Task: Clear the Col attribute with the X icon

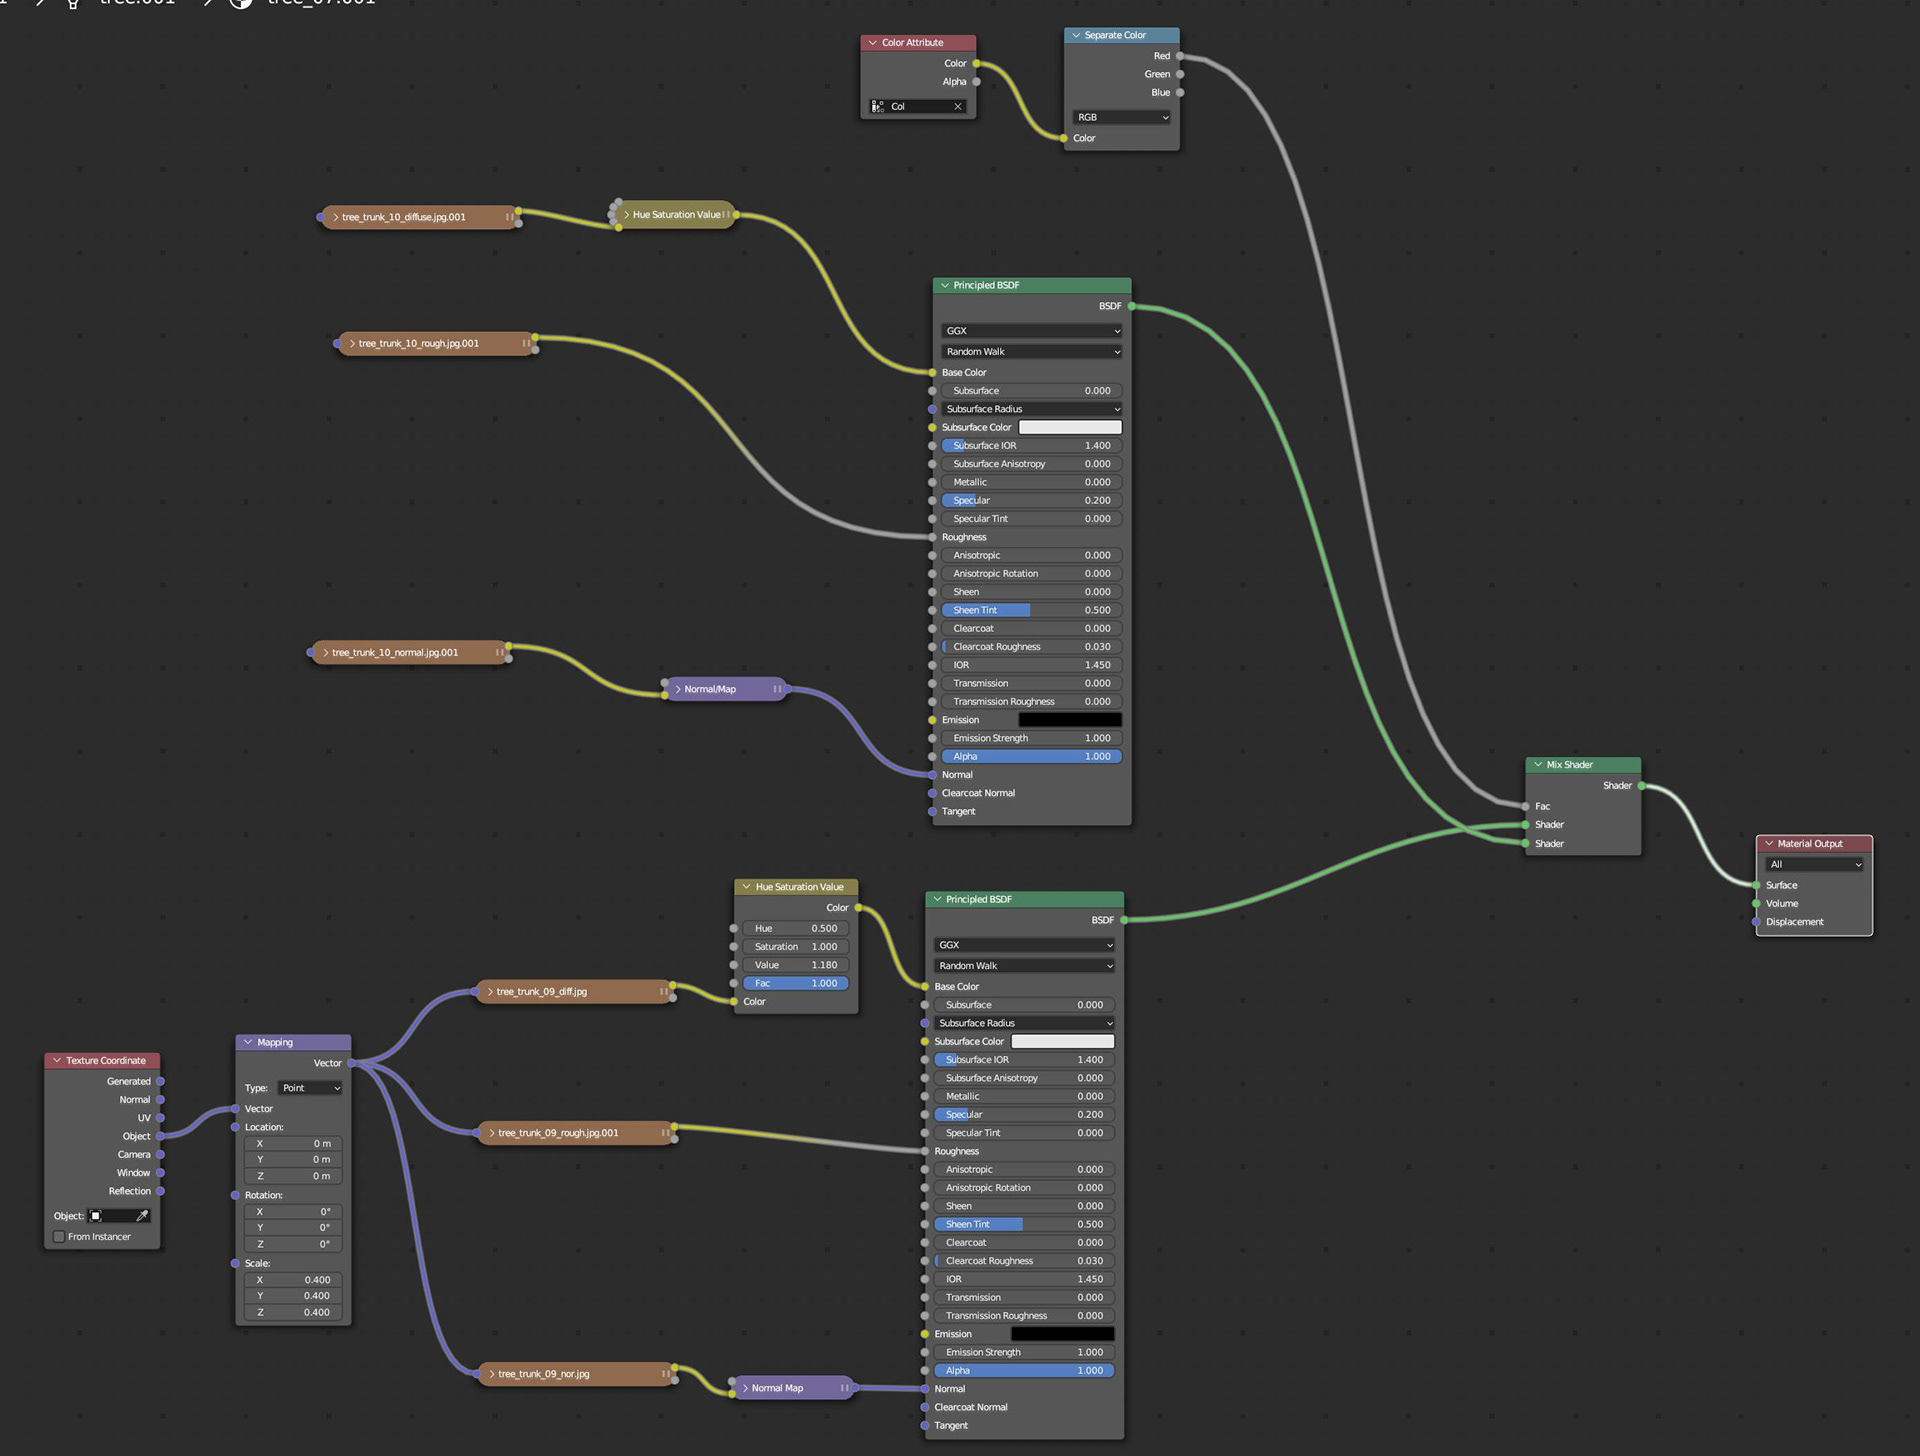Action: (x=957, y=107)
